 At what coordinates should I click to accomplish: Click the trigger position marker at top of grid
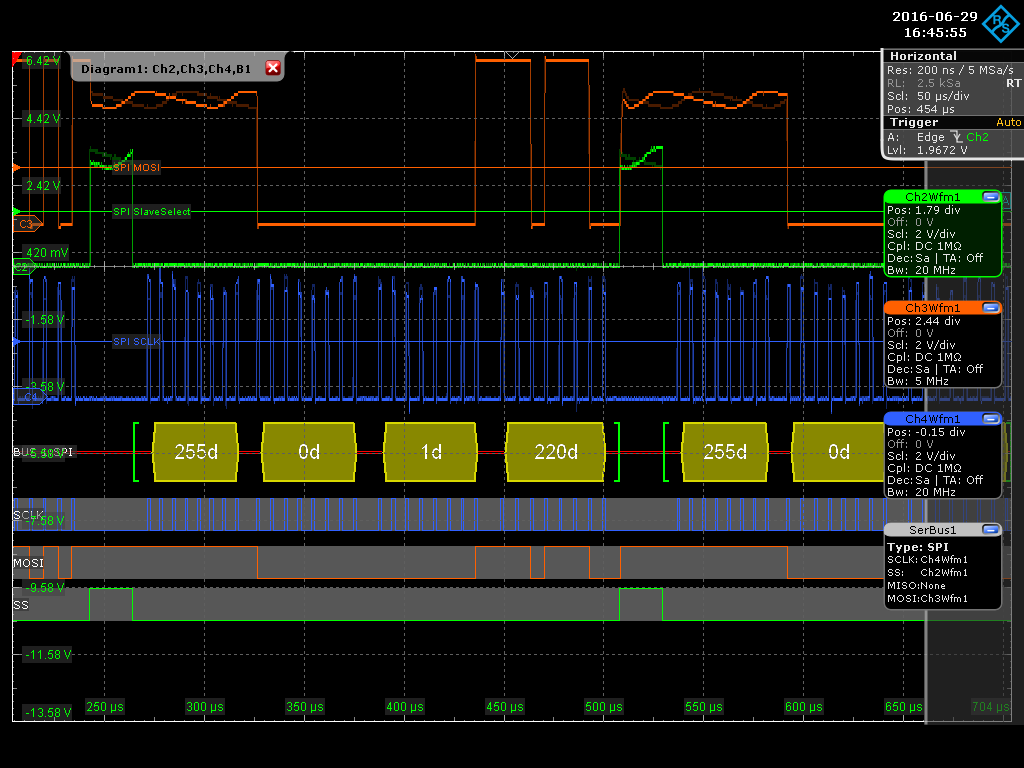[x=512, y=56]
